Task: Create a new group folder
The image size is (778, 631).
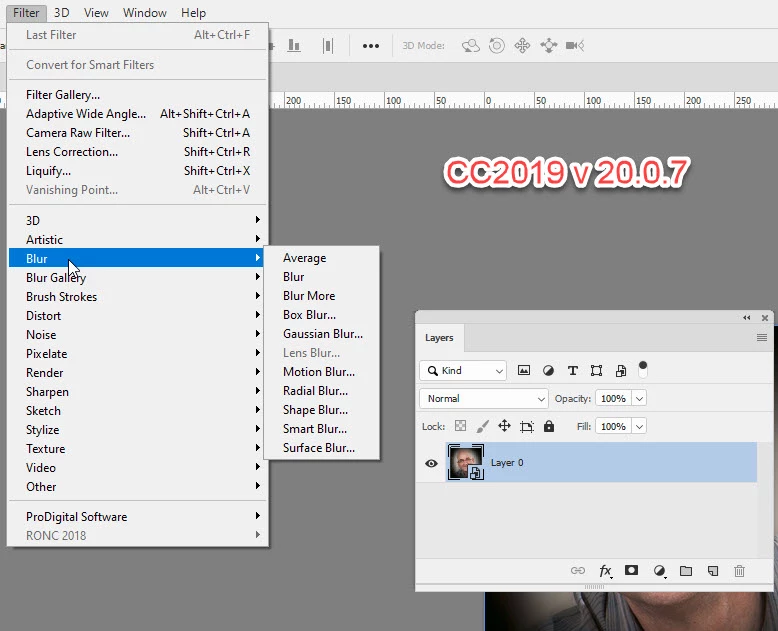Action: pos(686,571)
